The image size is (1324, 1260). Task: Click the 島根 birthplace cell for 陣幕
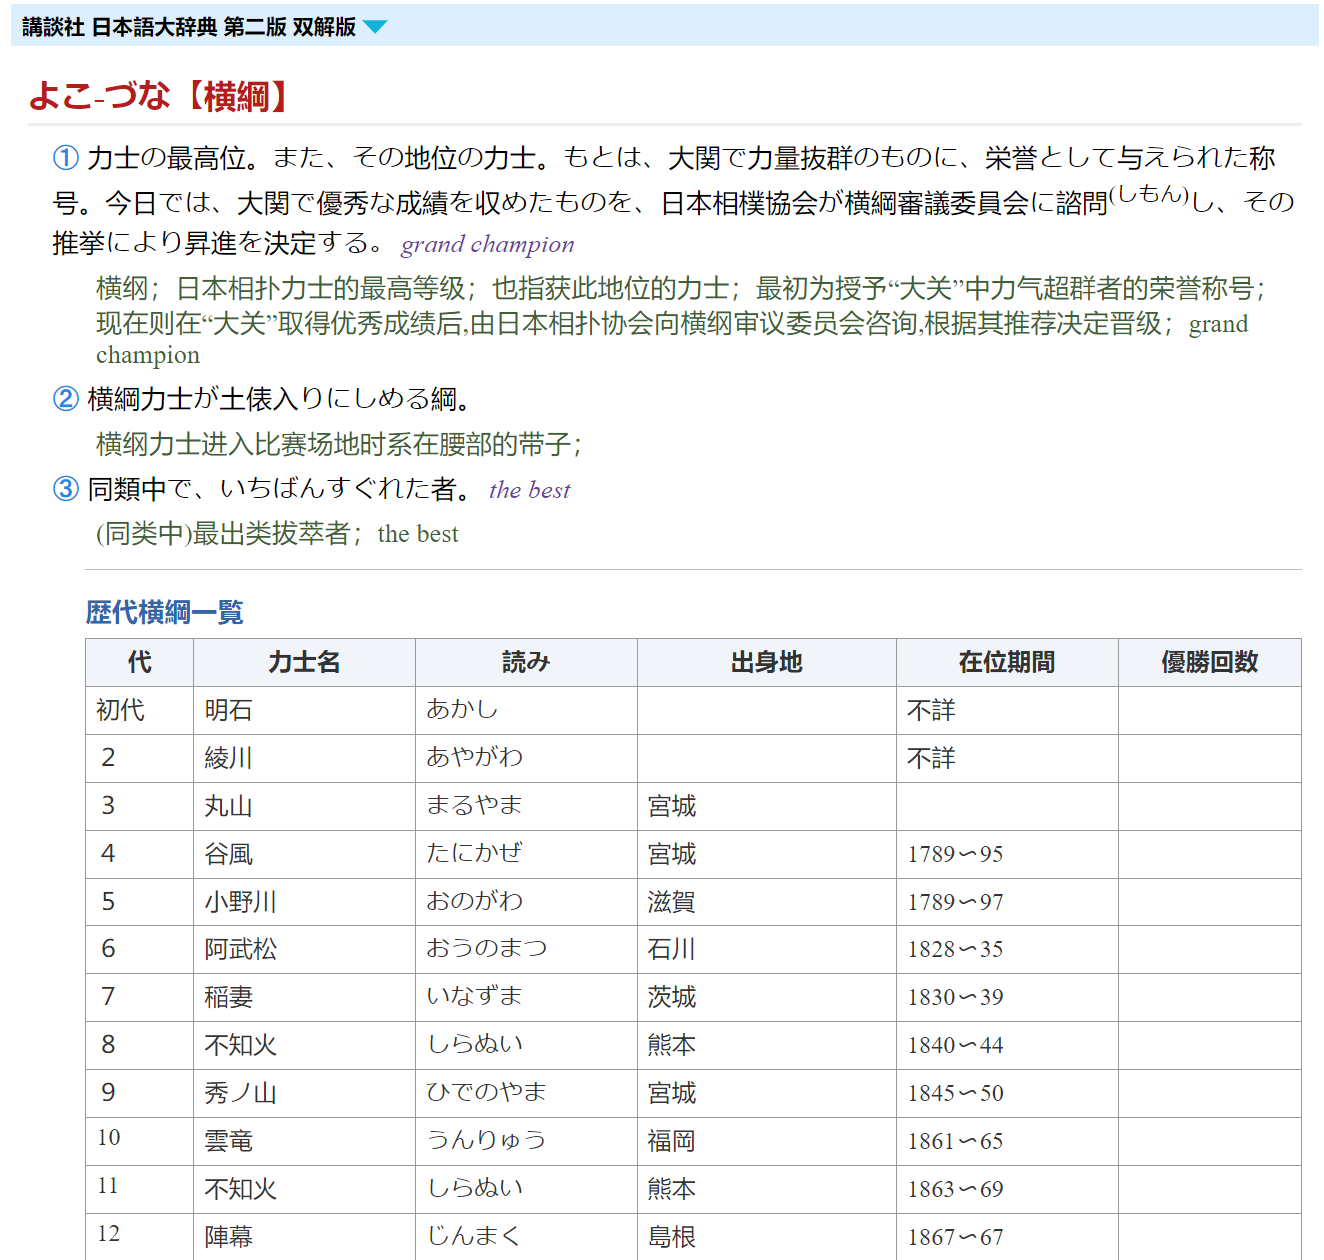tap(767, 1237)
